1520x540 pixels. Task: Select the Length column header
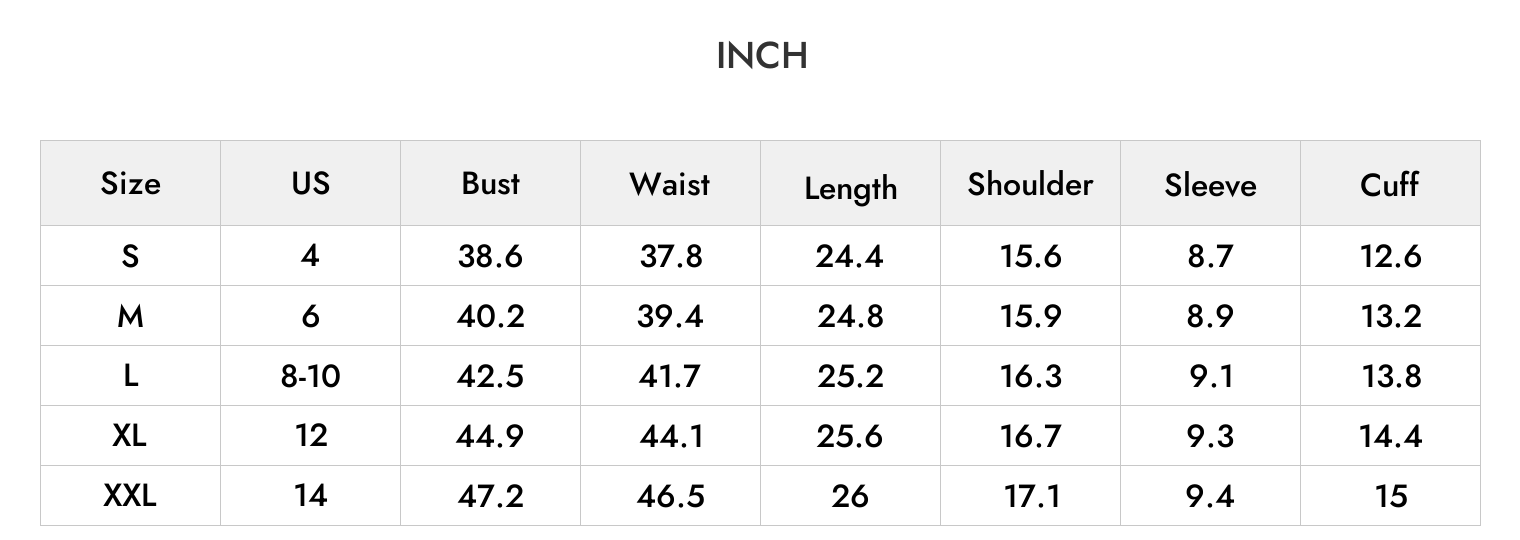850,189
